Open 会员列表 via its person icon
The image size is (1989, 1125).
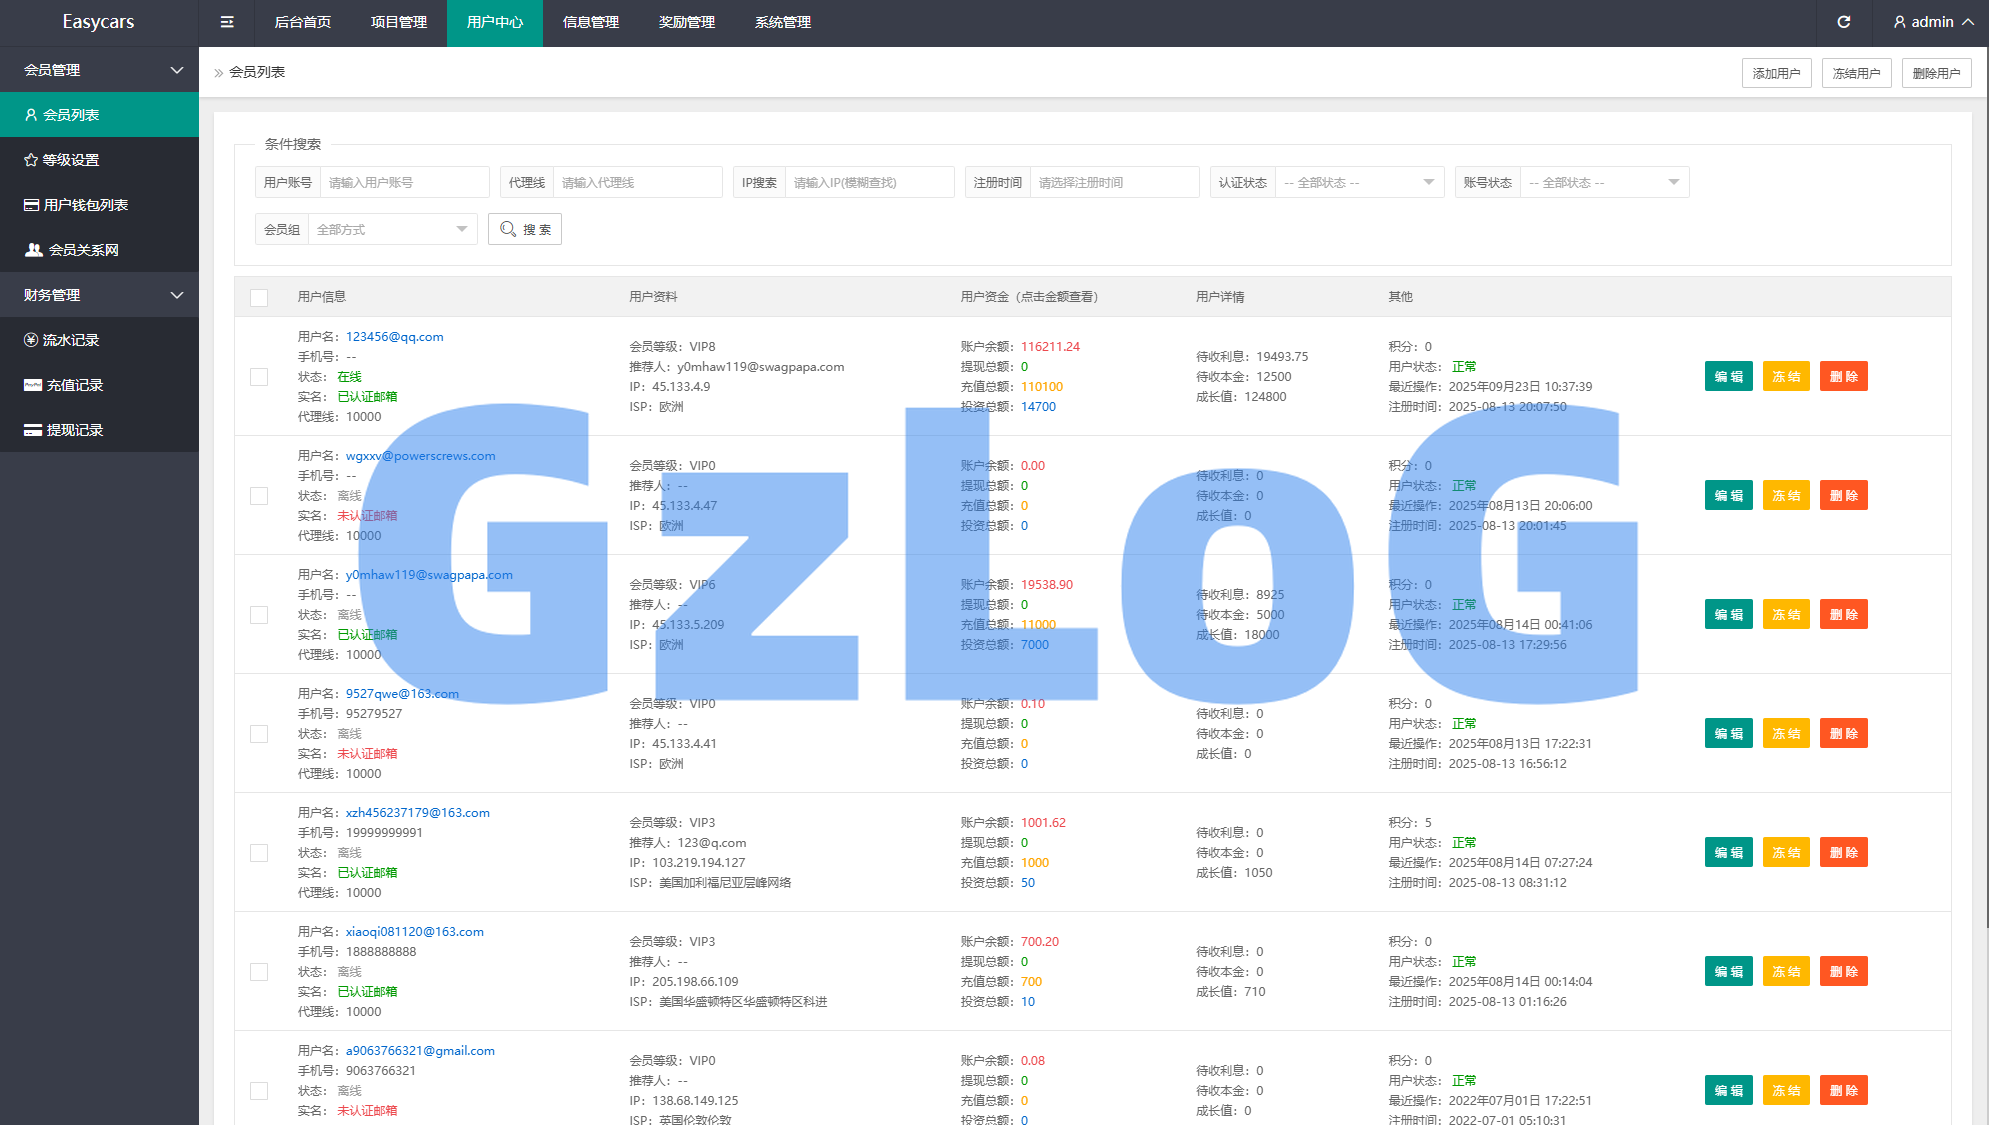(31, 115)
